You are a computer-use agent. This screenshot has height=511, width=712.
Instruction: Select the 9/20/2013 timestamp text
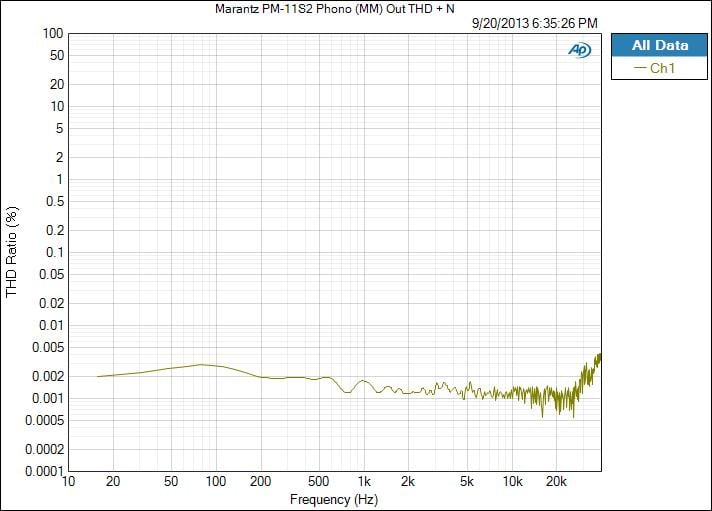tap(535, 22)
